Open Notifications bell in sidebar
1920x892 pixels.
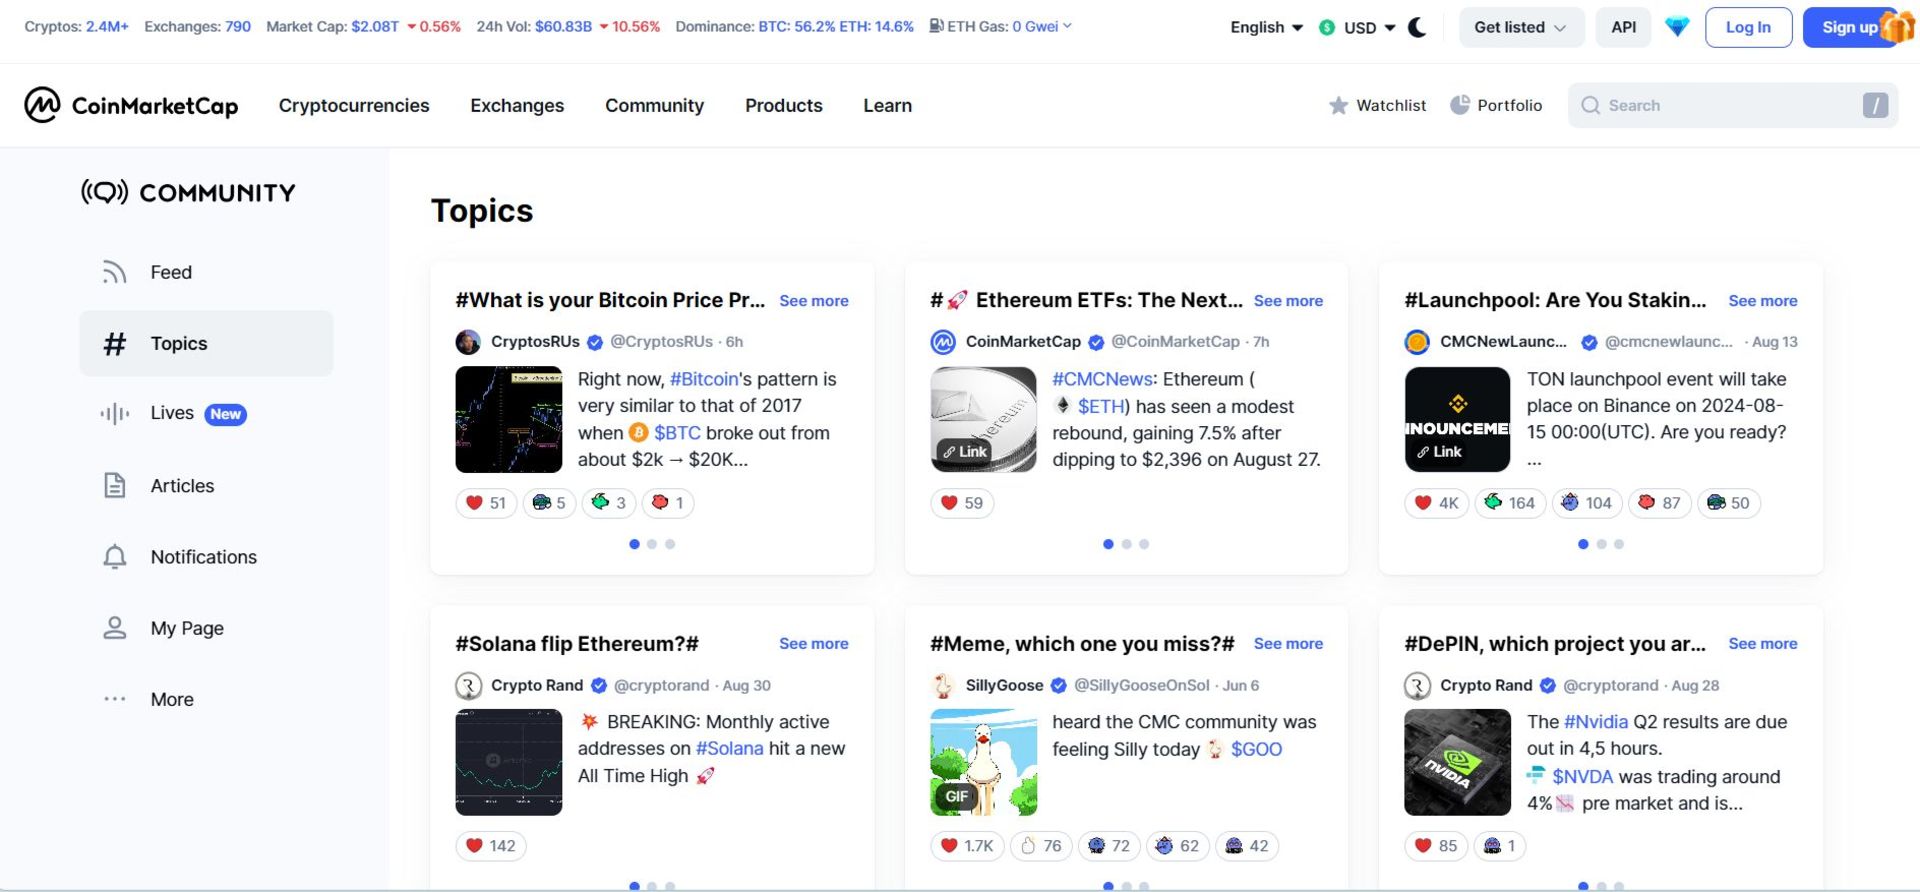click(115, 557)
